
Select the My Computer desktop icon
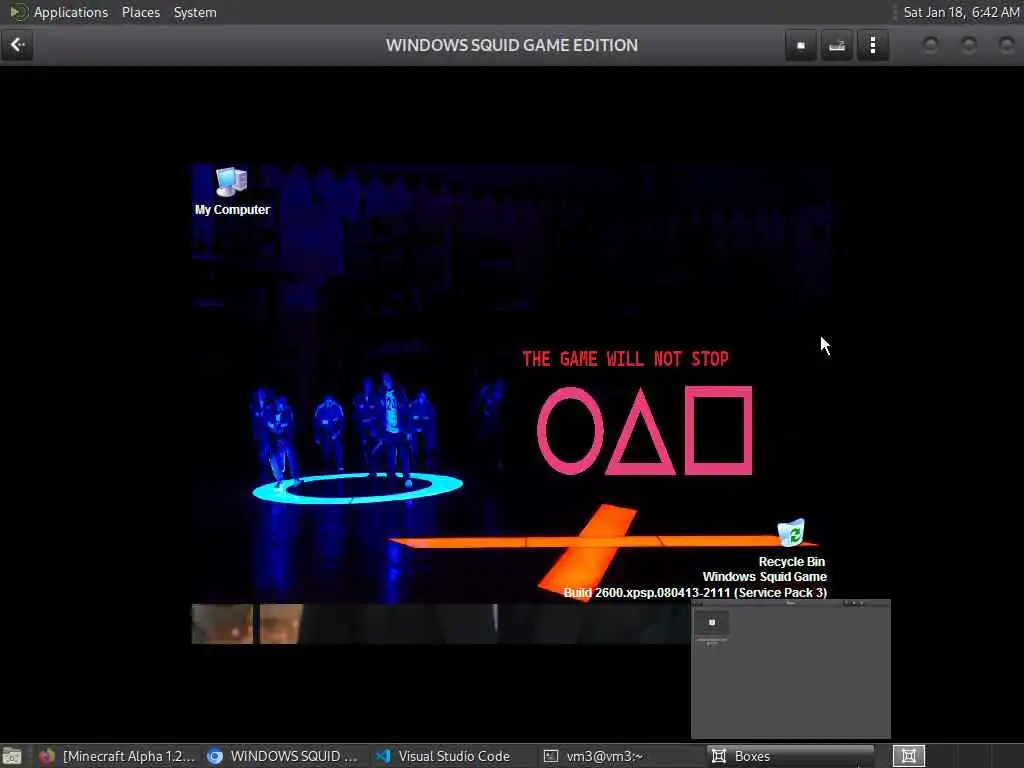tap(232, 191)
